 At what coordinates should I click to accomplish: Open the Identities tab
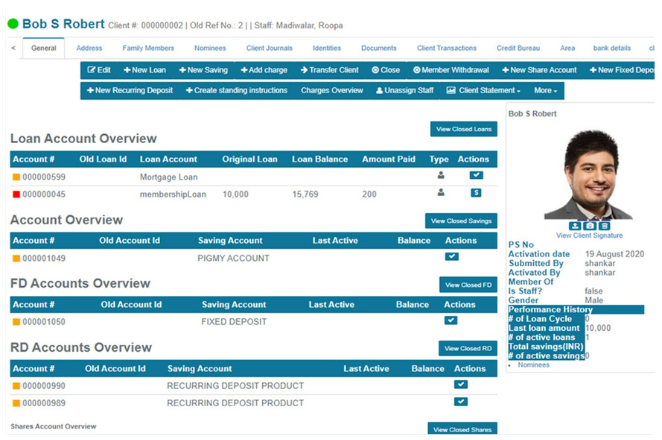[327, 48]
